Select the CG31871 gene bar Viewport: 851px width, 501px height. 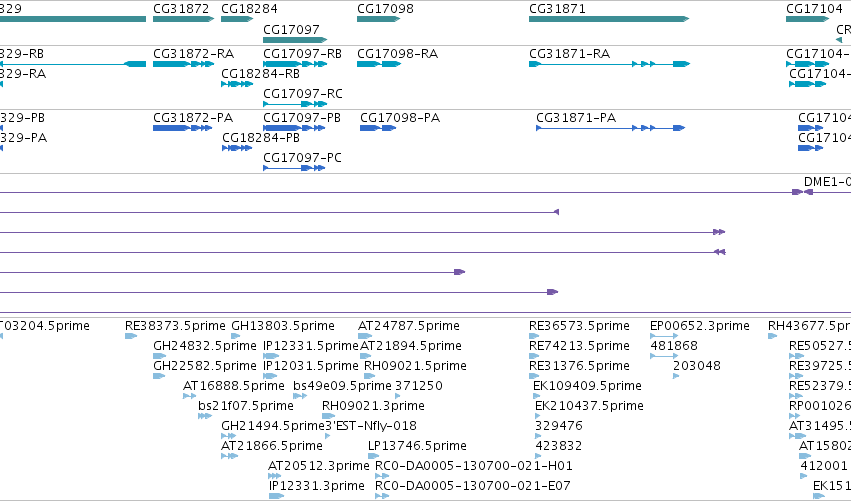(609, 19)
